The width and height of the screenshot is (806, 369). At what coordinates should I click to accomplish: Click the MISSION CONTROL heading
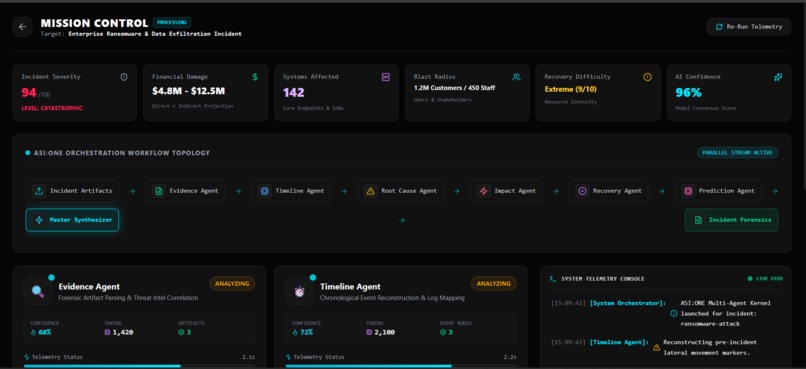pos(94,23)
